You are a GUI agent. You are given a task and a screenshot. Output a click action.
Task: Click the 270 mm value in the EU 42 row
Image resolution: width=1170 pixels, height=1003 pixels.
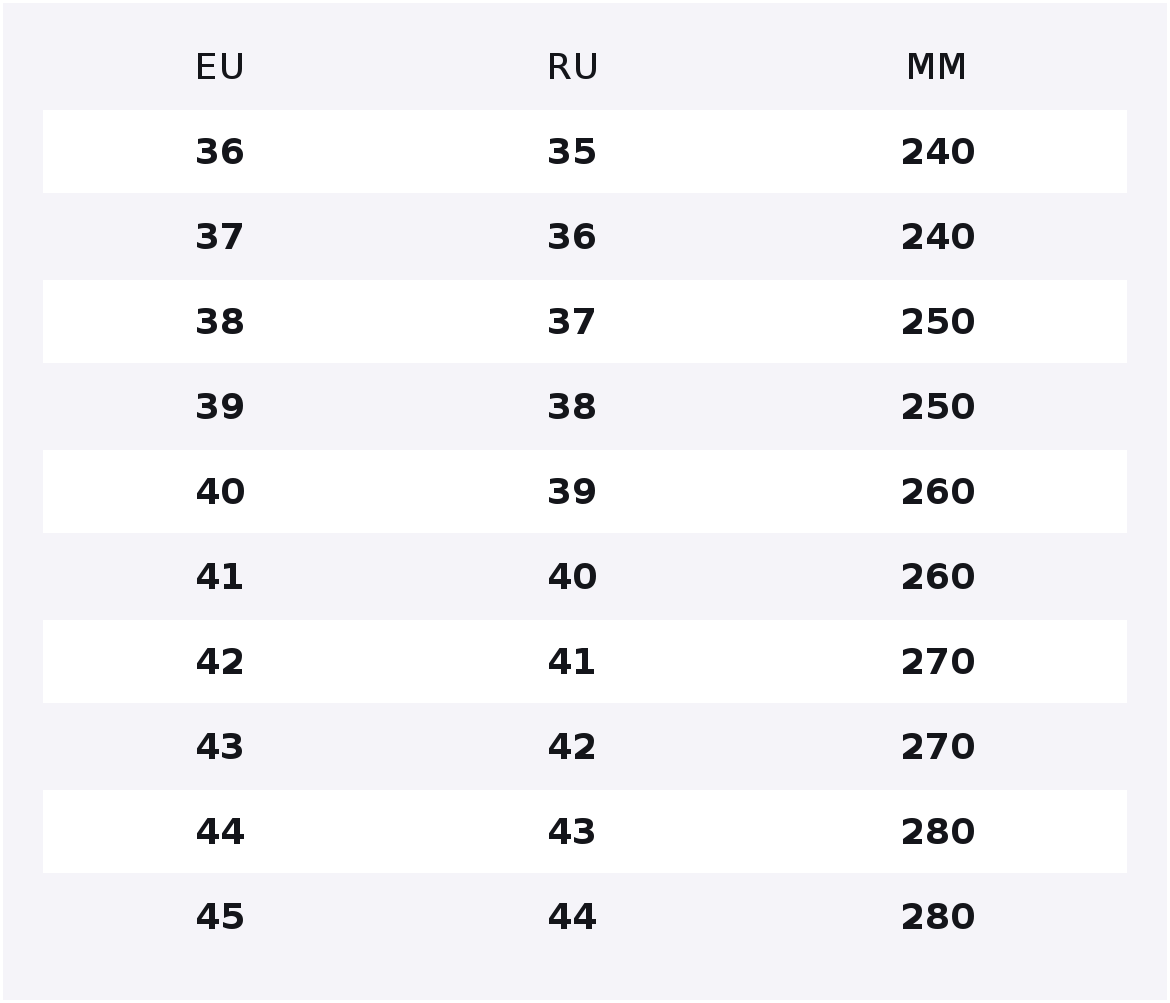coord(938,662)
